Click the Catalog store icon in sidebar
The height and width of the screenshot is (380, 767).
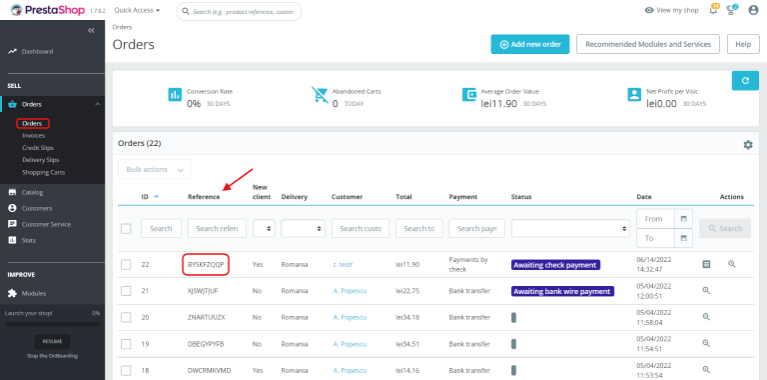pos(12,192)
